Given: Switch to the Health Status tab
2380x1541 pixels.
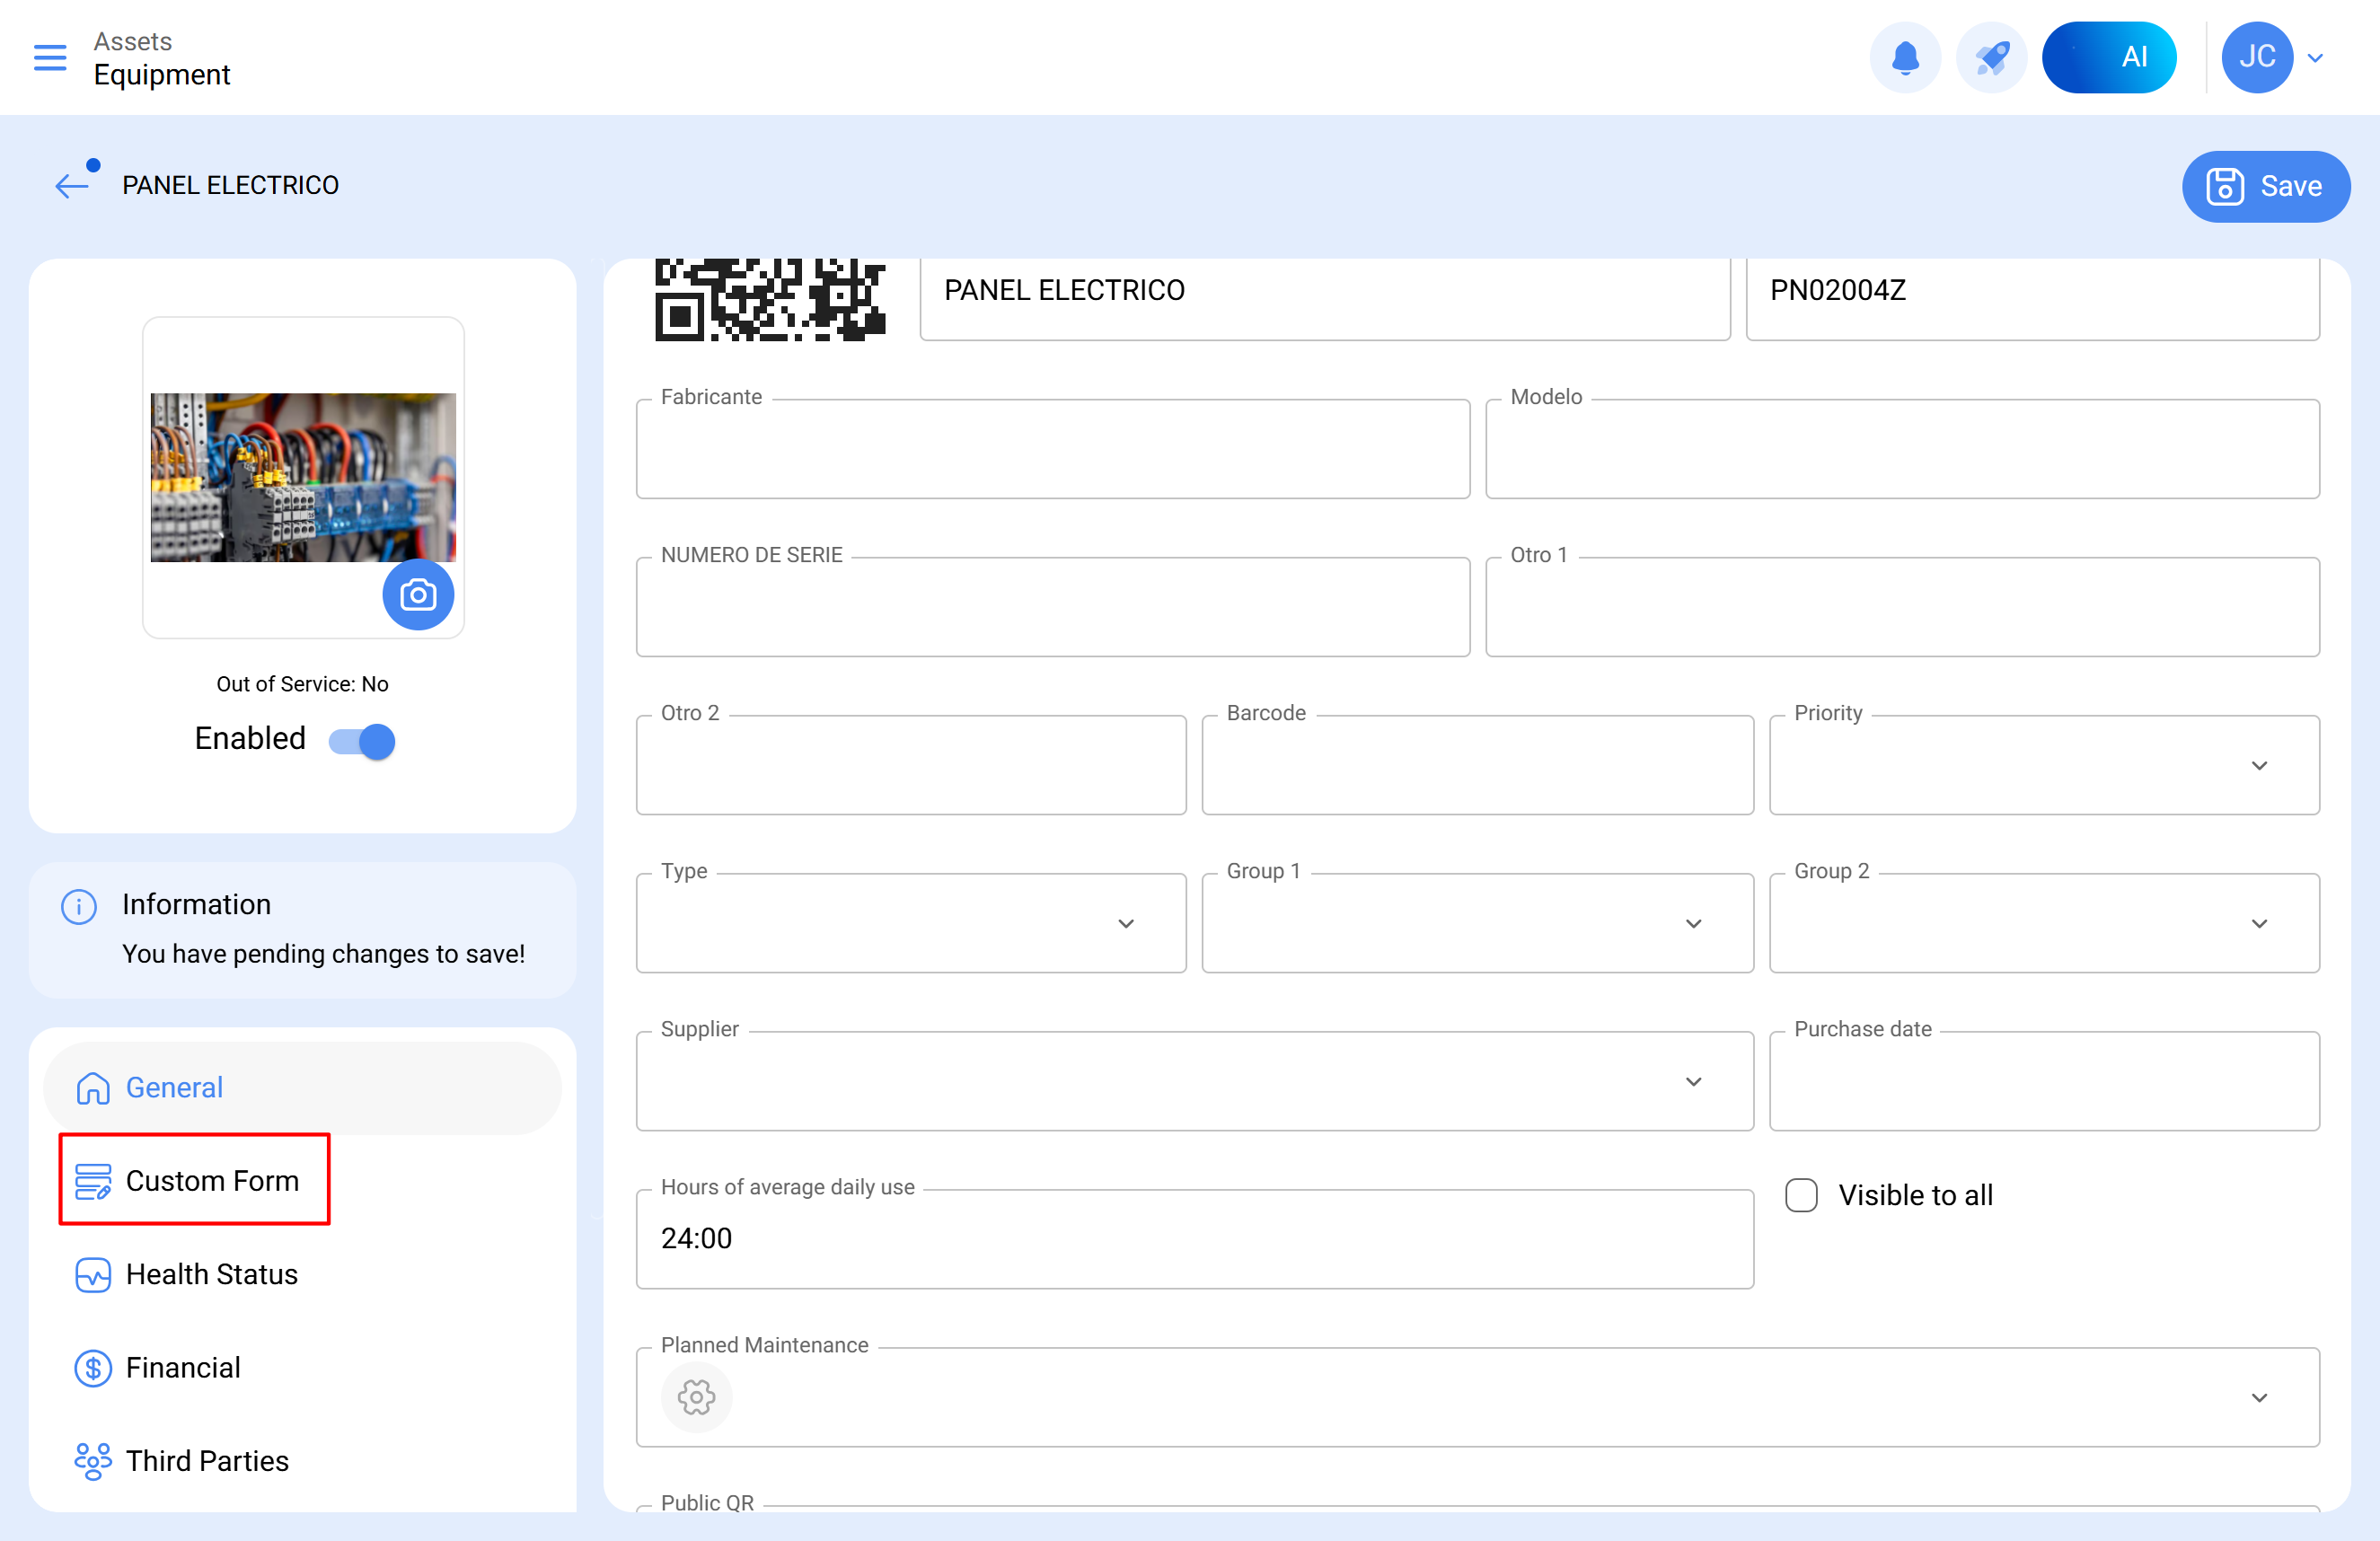Looking at the screenshot, I should 211,1274.
